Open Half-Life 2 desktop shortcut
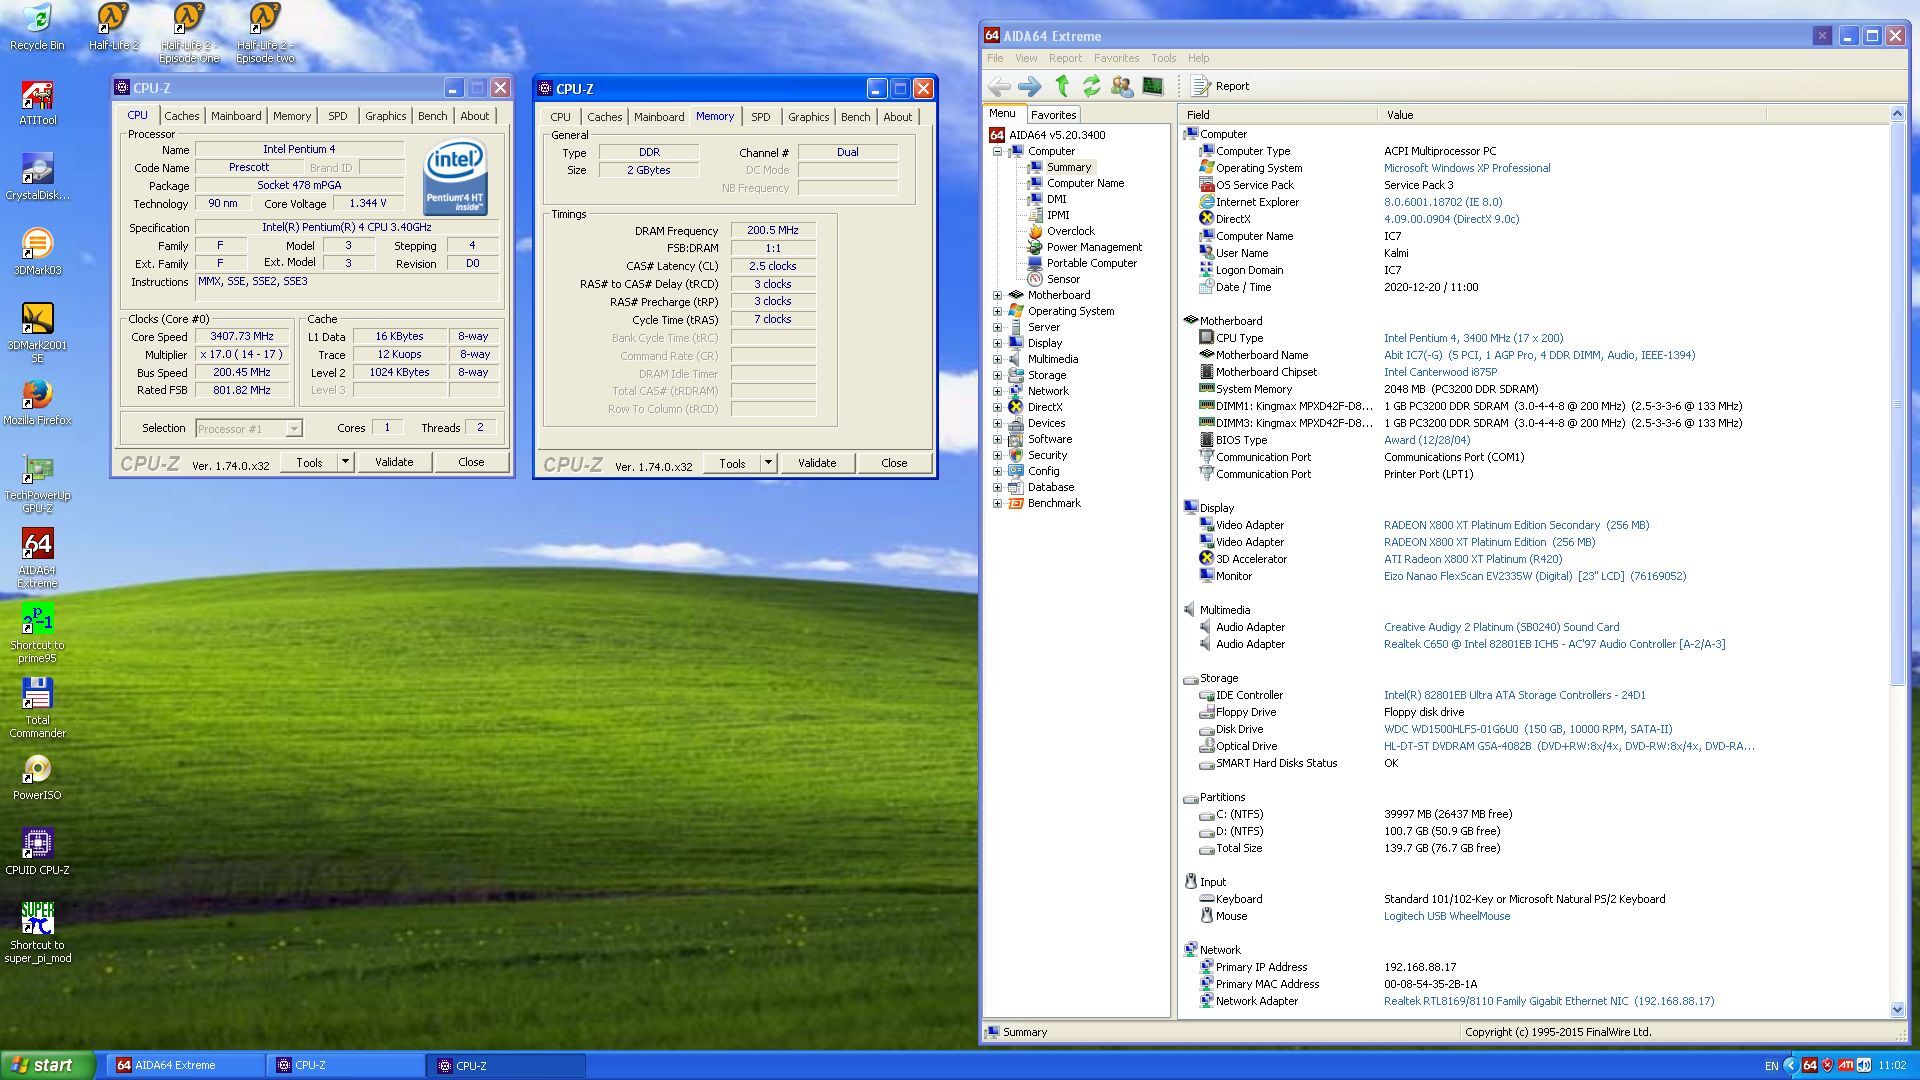The image size is (1920, 1080). [x=113, y=28]
